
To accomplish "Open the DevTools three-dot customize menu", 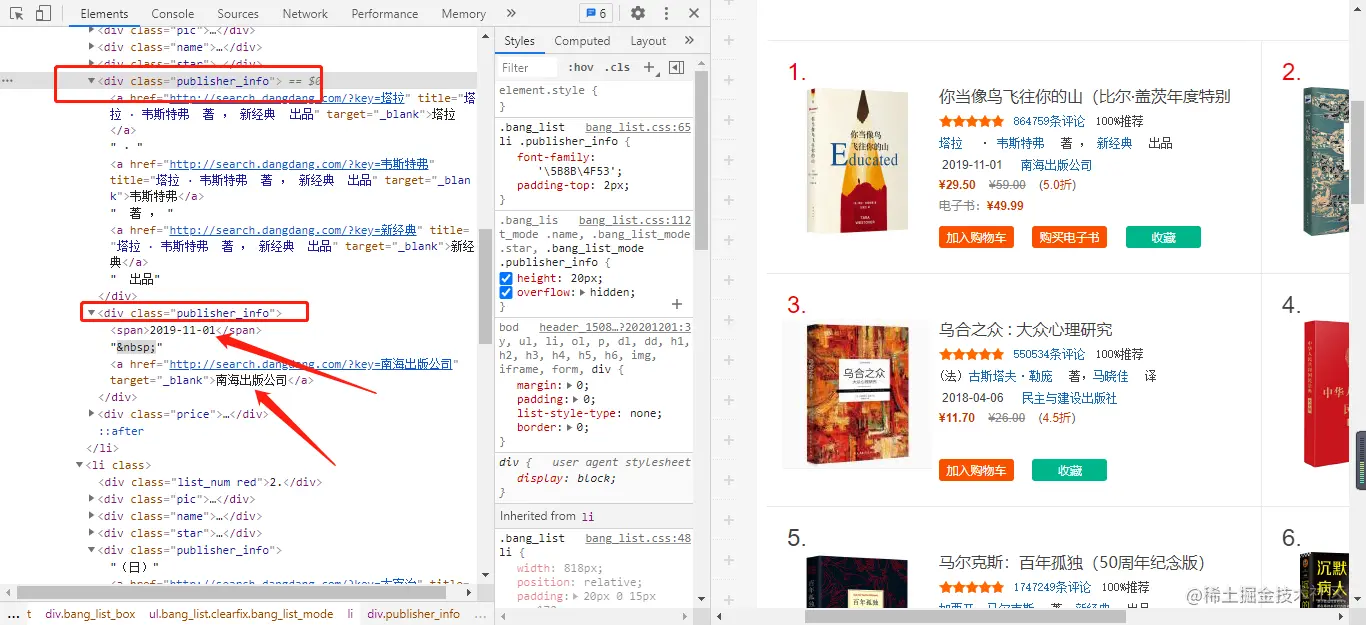I will point(666,13).
